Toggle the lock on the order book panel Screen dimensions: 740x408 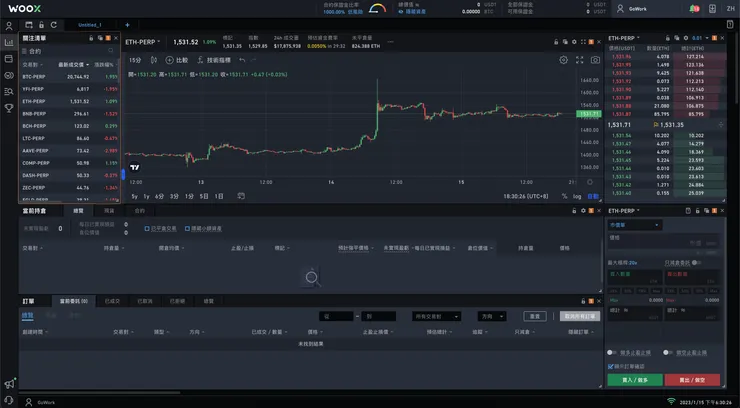point(668,38)
